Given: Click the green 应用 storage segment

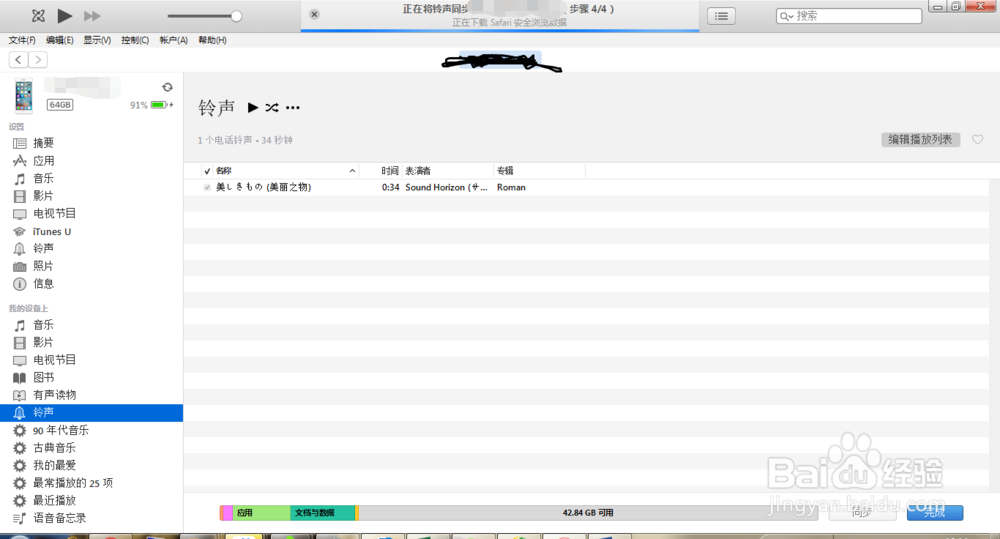Looking at the screenshot, I should click(261, 513).
